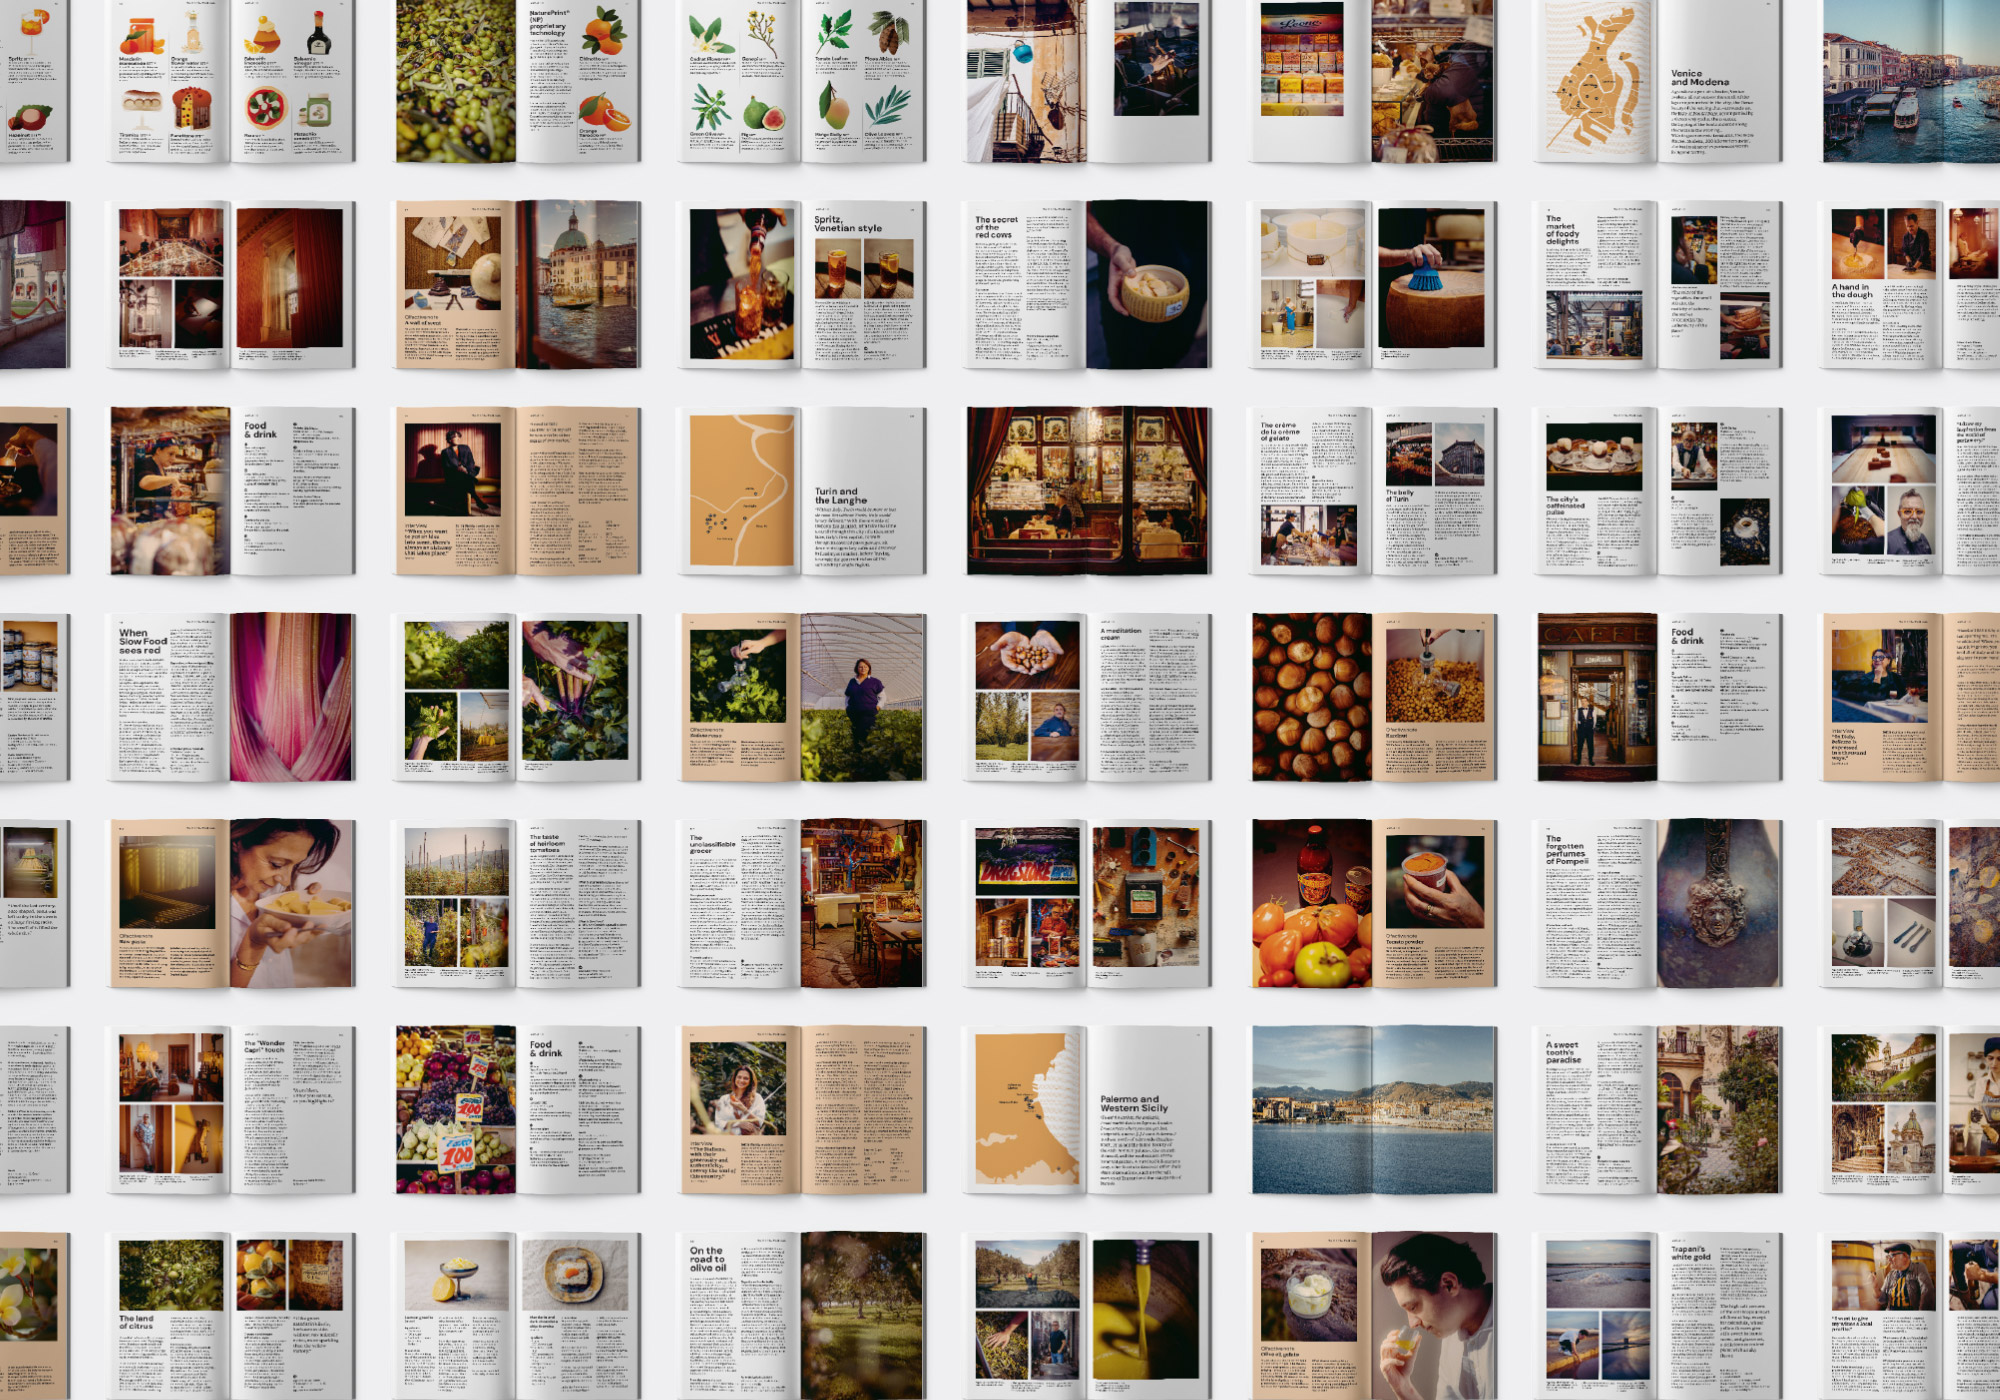Viewport: 2000px width, 1400px height.
Task: Select the fruit market price signs photo
Action: [455, 1110]
